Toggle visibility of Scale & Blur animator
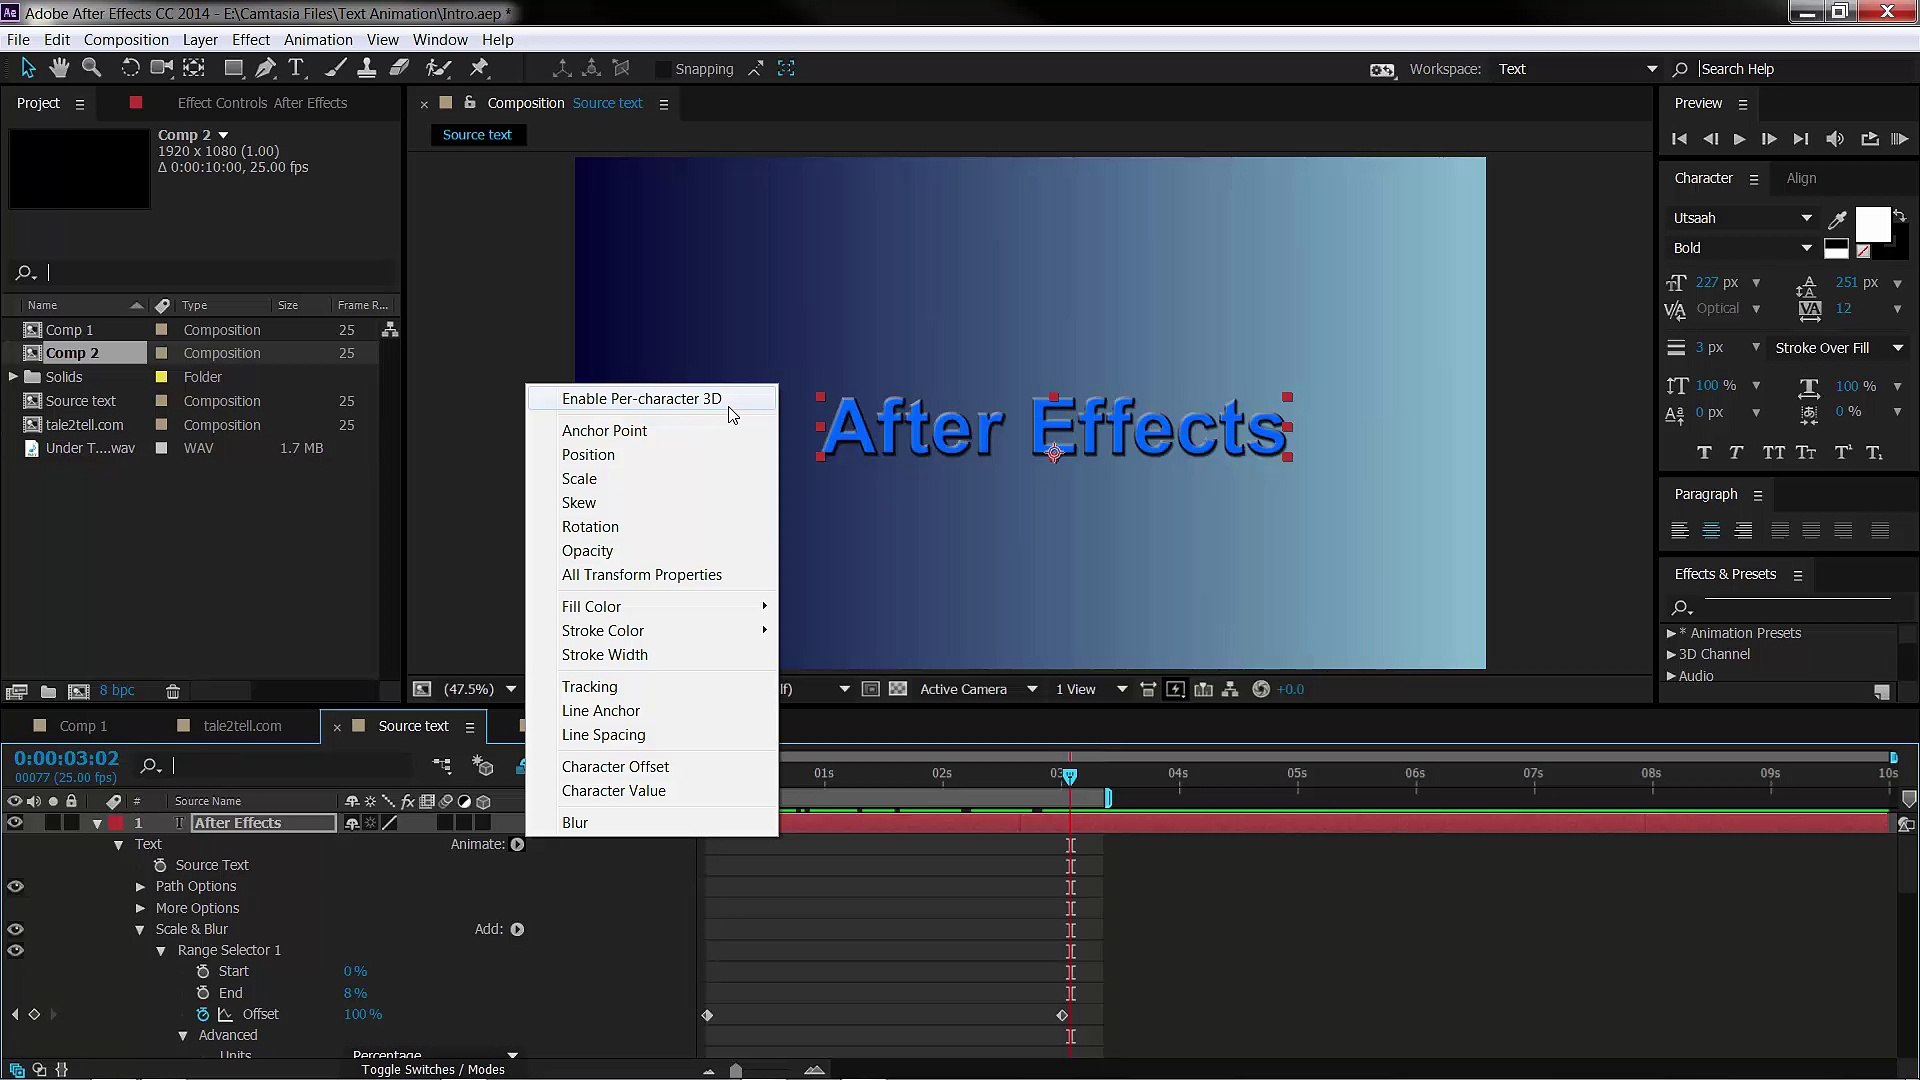 tap(15, 929)
